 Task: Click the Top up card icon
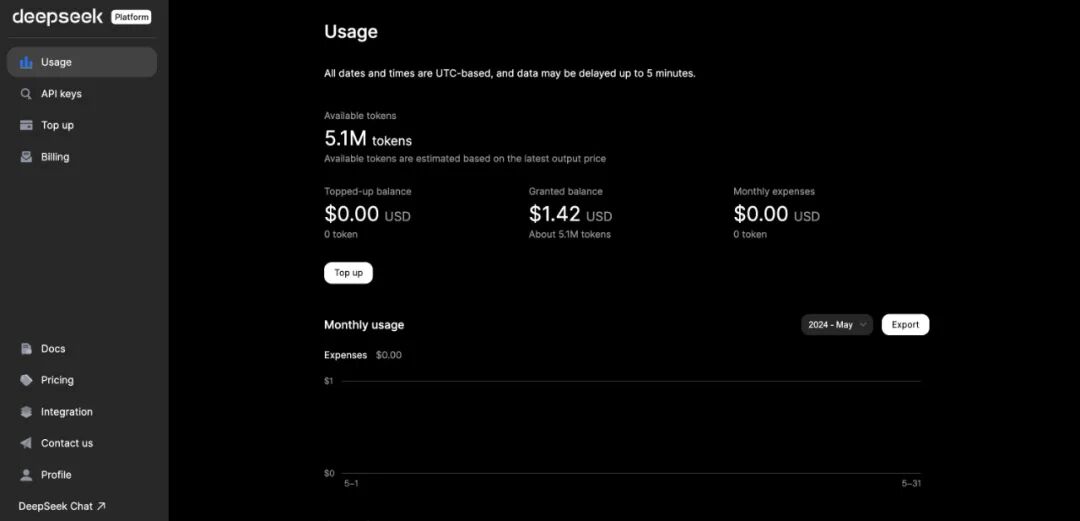point(26,125)
